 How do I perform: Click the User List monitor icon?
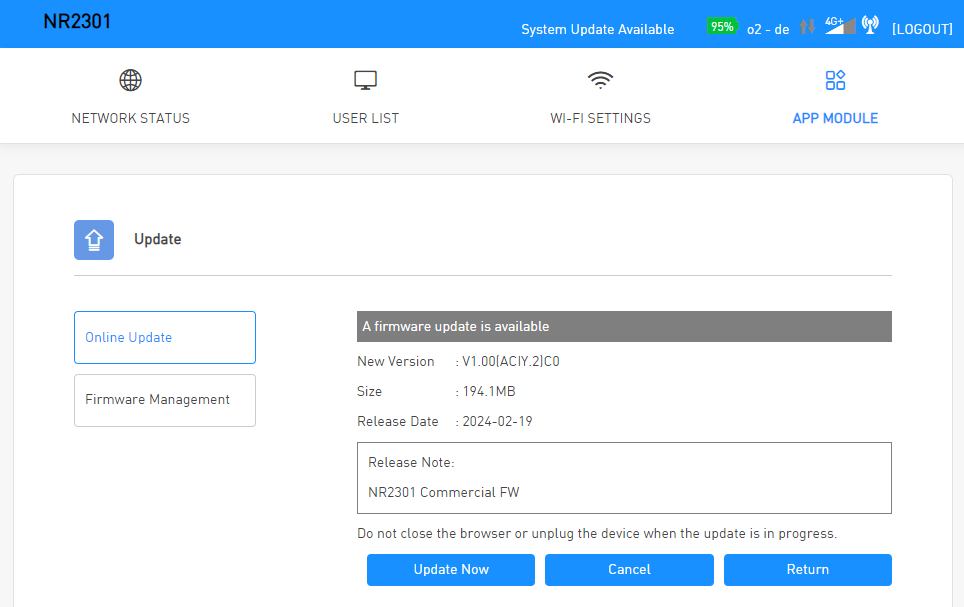[365, 80]
